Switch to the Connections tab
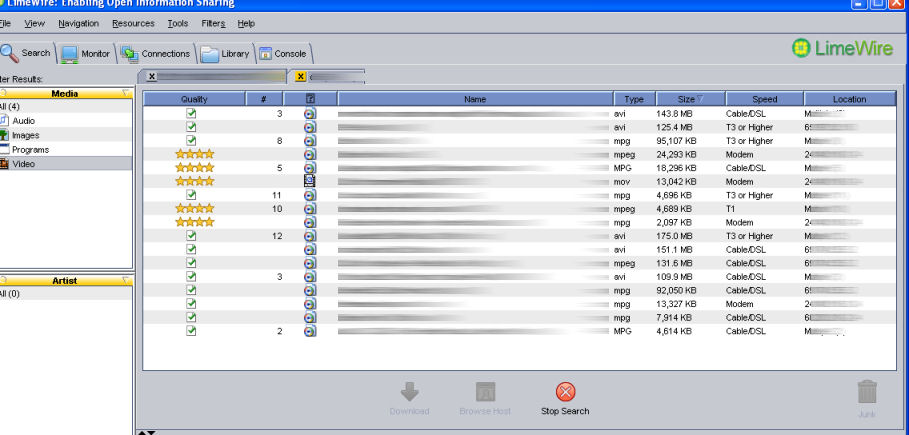 click(x=156, y=54)
